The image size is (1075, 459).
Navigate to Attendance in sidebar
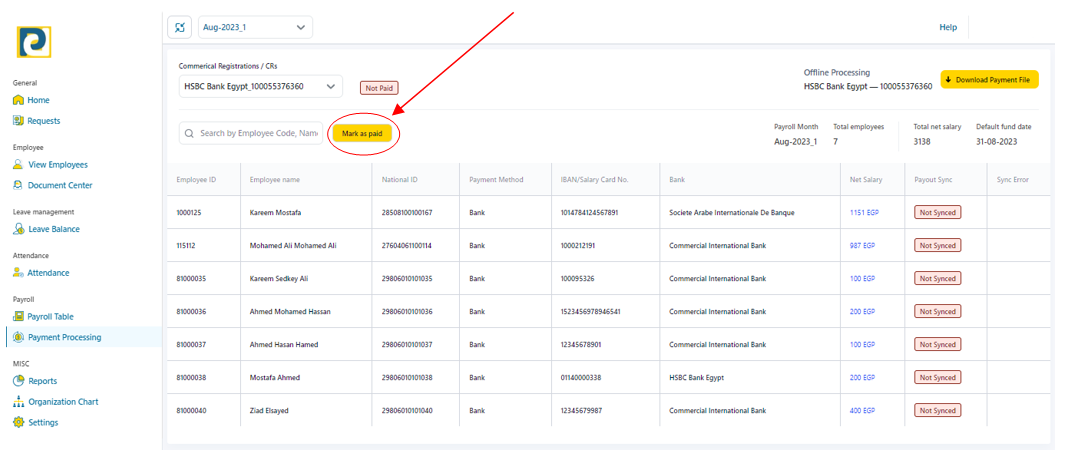click(x=48, y=273)
